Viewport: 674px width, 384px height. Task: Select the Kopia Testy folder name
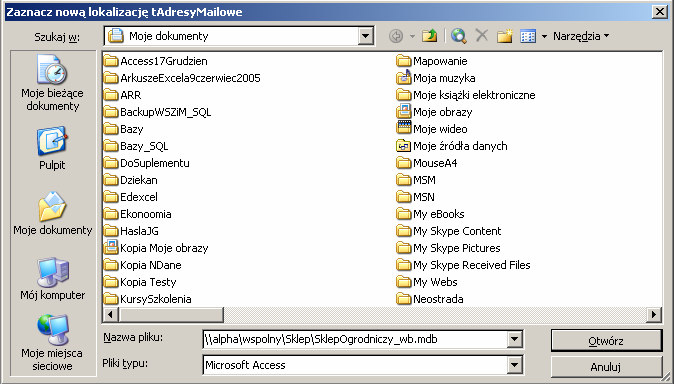point(148,282)
